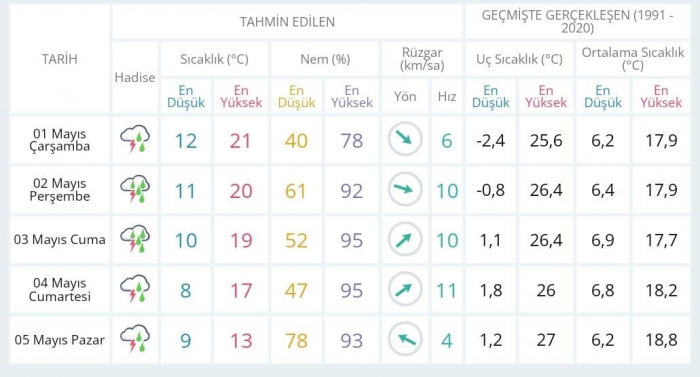Select the GEÇMİŞTE GERÇEKLEŞEN (1991 - 2020) header
700x377 pixels.
click(x=577, y=21)
